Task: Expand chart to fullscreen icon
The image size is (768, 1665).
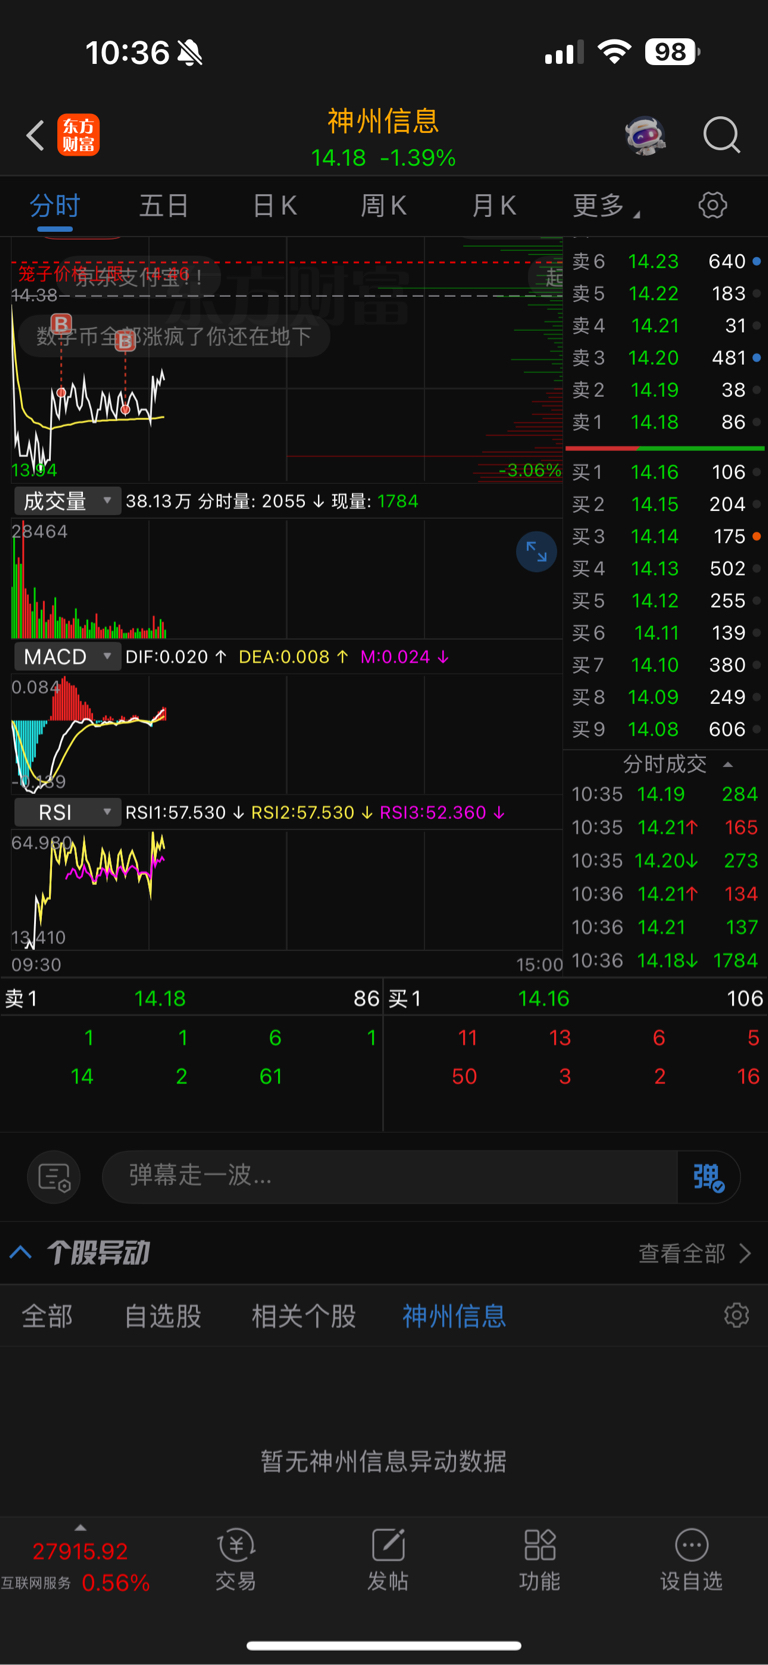Action: (536, 551)
